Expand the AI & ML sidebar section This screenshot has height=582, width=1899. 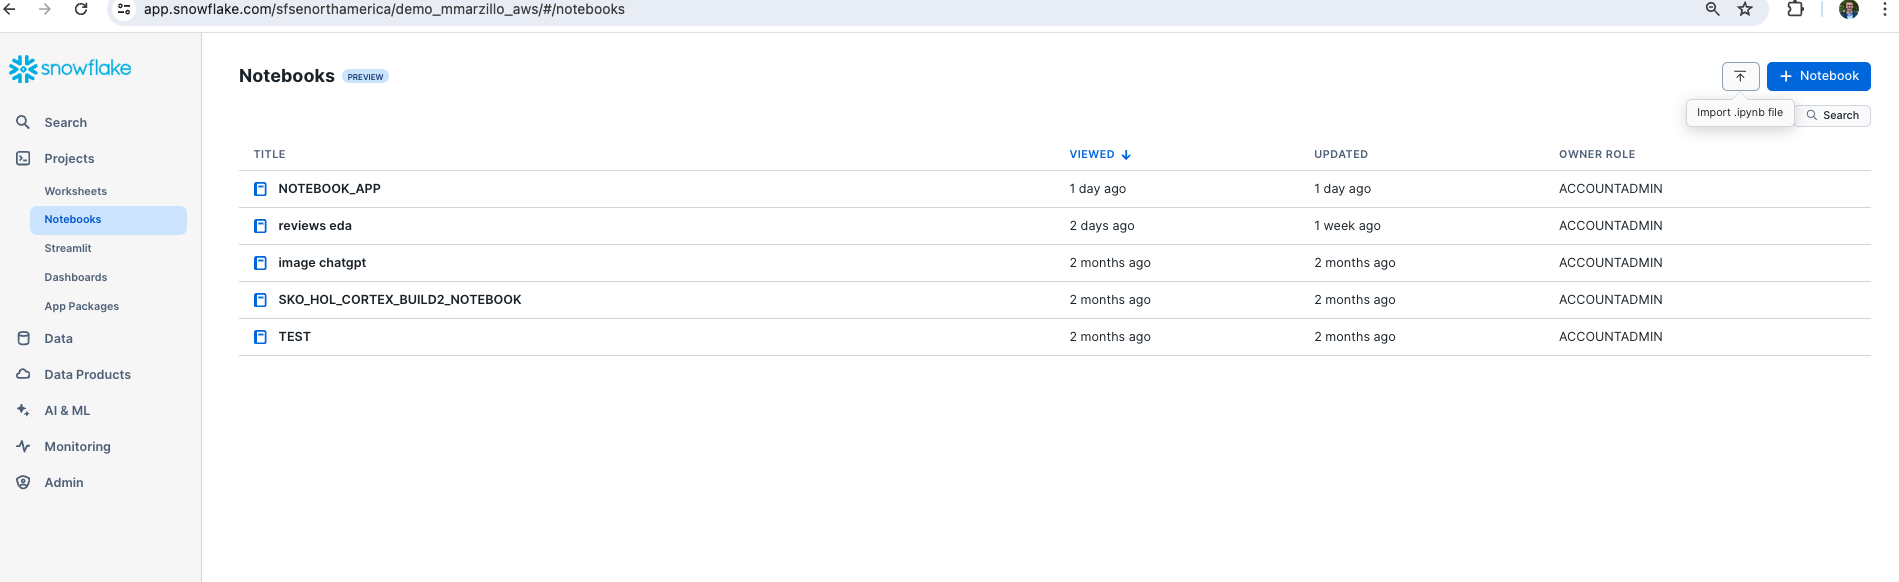point(67,411)
